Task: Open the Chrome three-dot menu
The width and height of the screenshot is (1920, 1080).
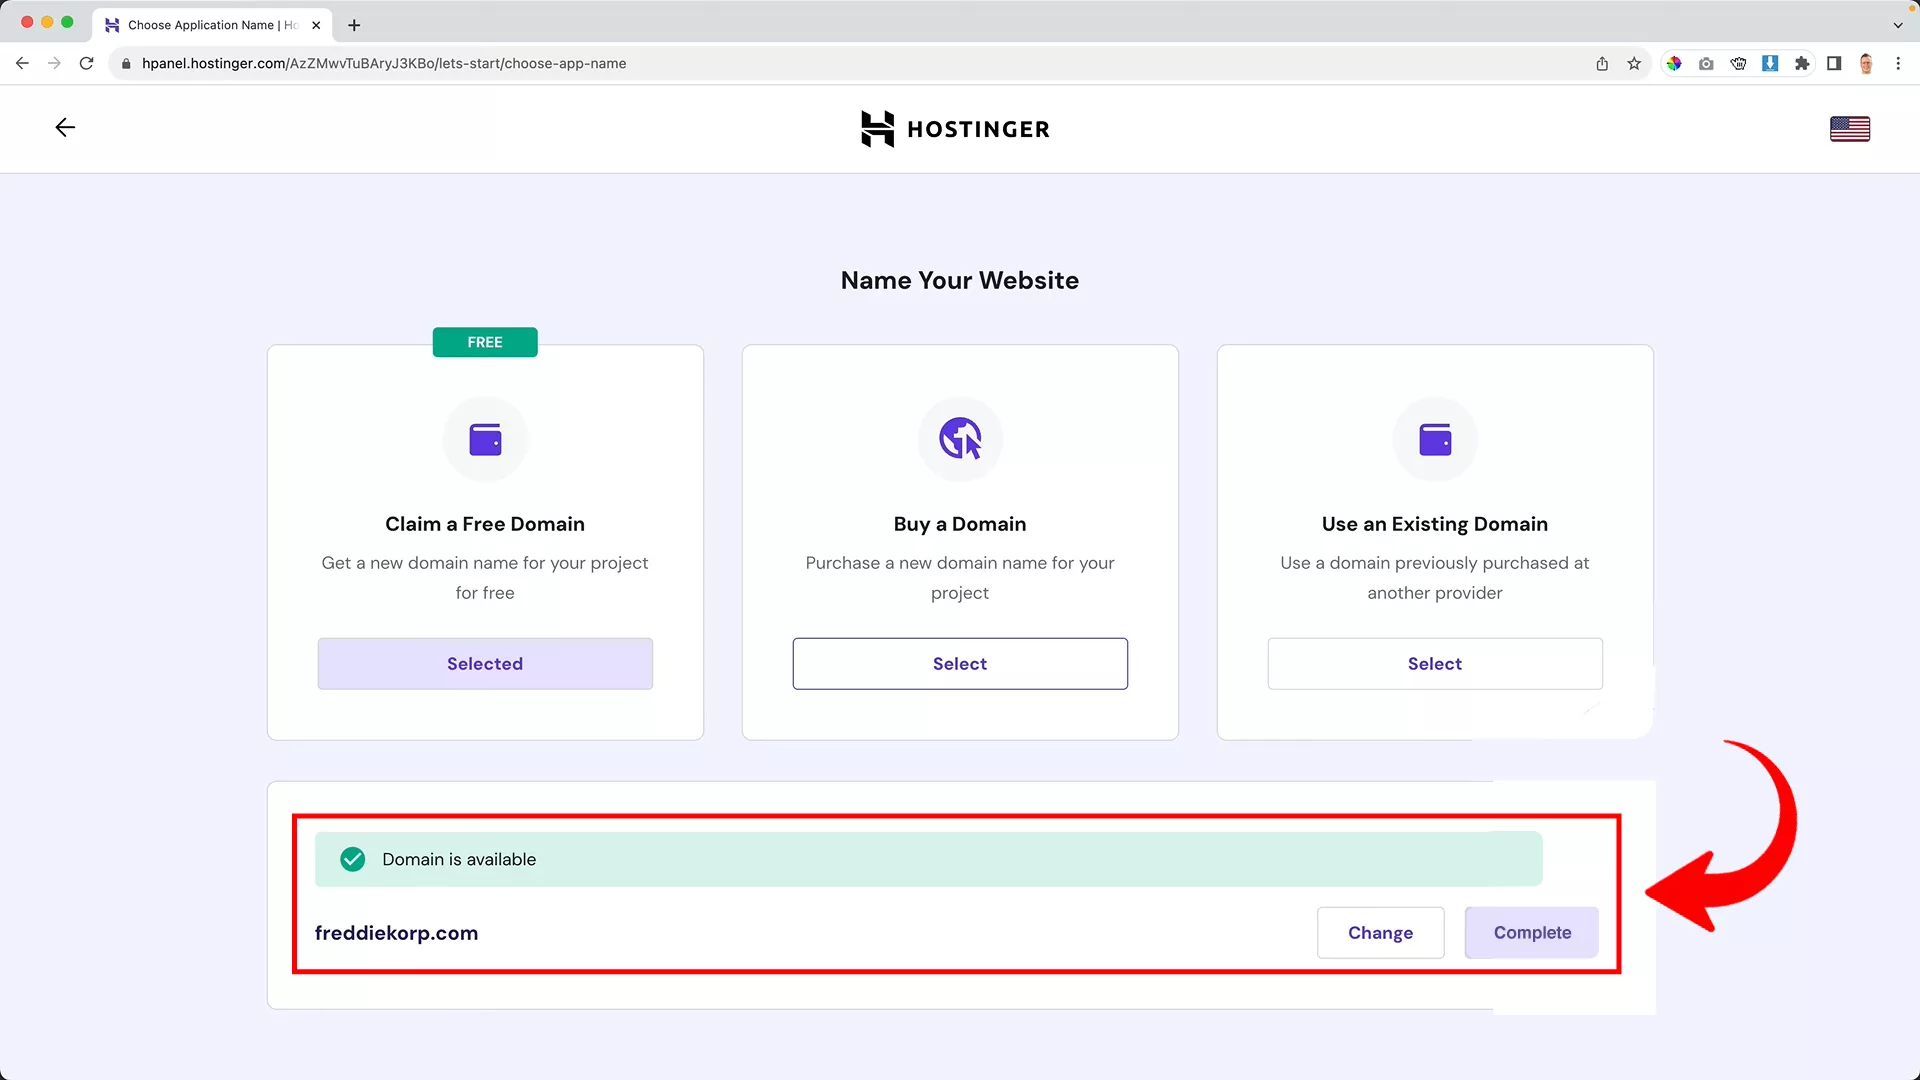Action: 1899,63
